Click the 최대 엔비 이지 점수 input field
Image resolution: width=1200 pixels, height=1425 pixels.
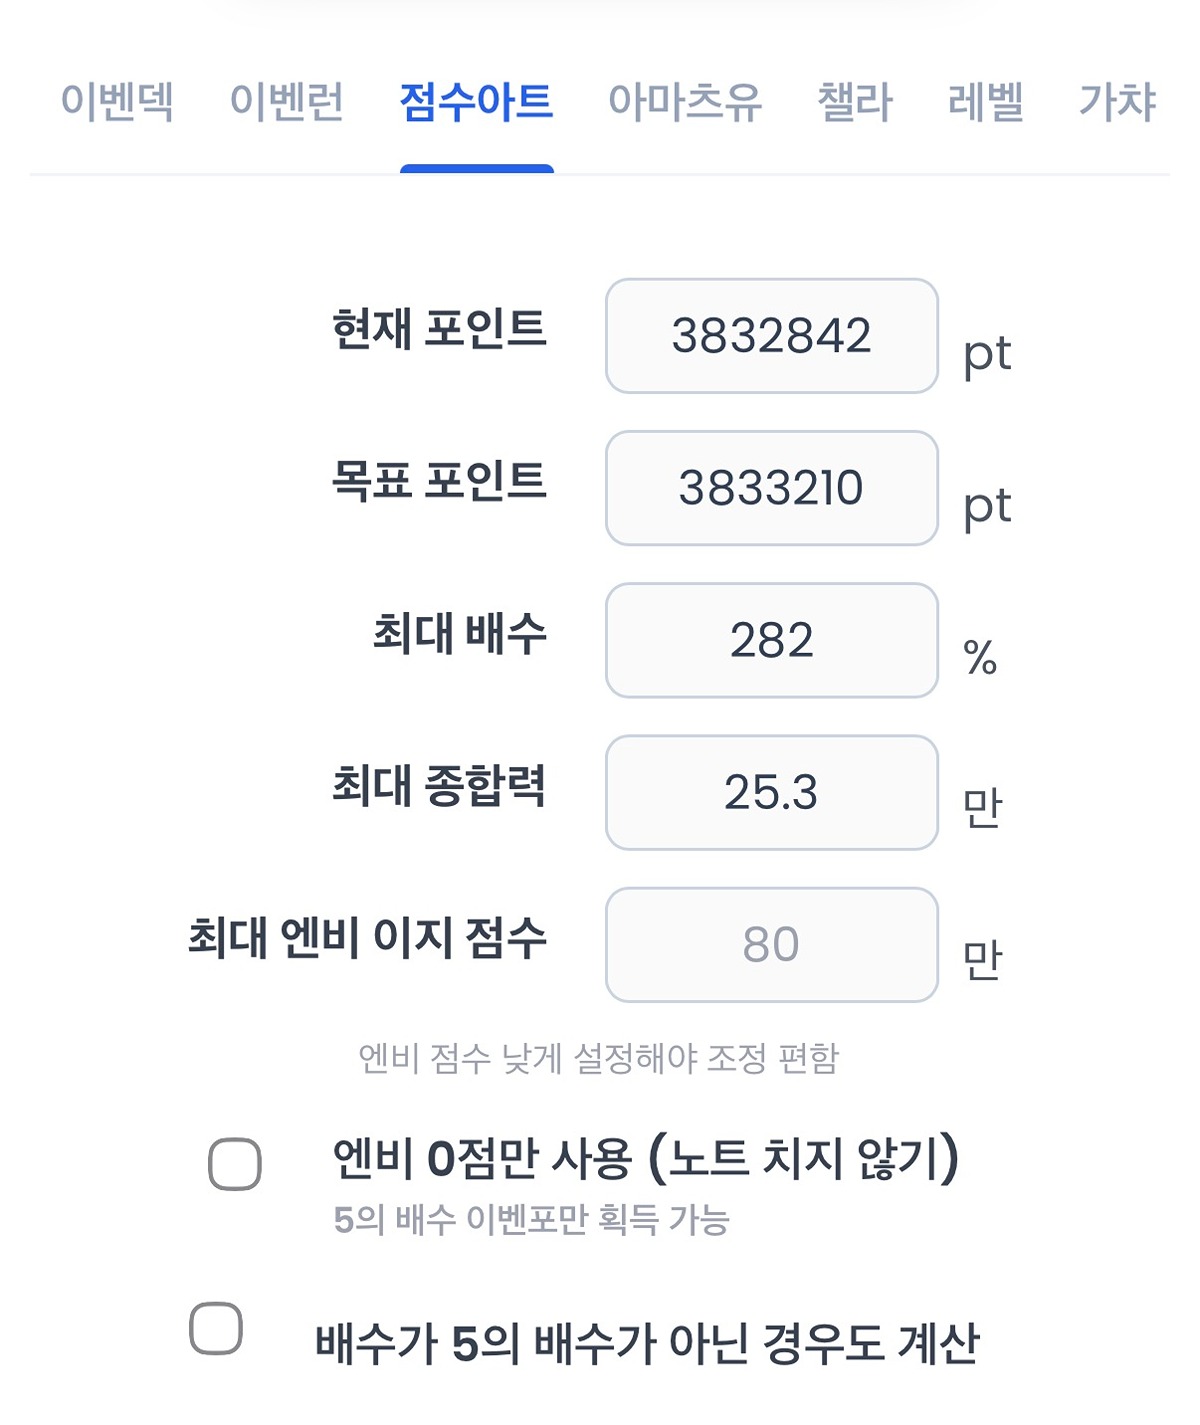point(771,944)
